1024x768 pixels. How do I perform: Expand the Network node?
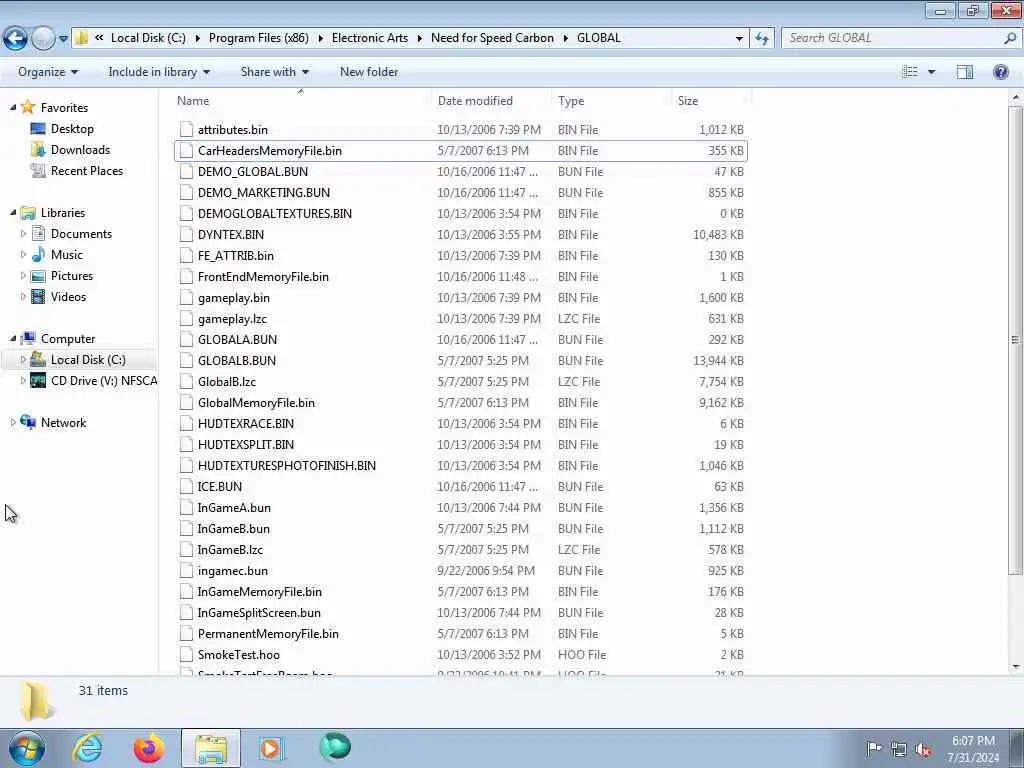13,423
